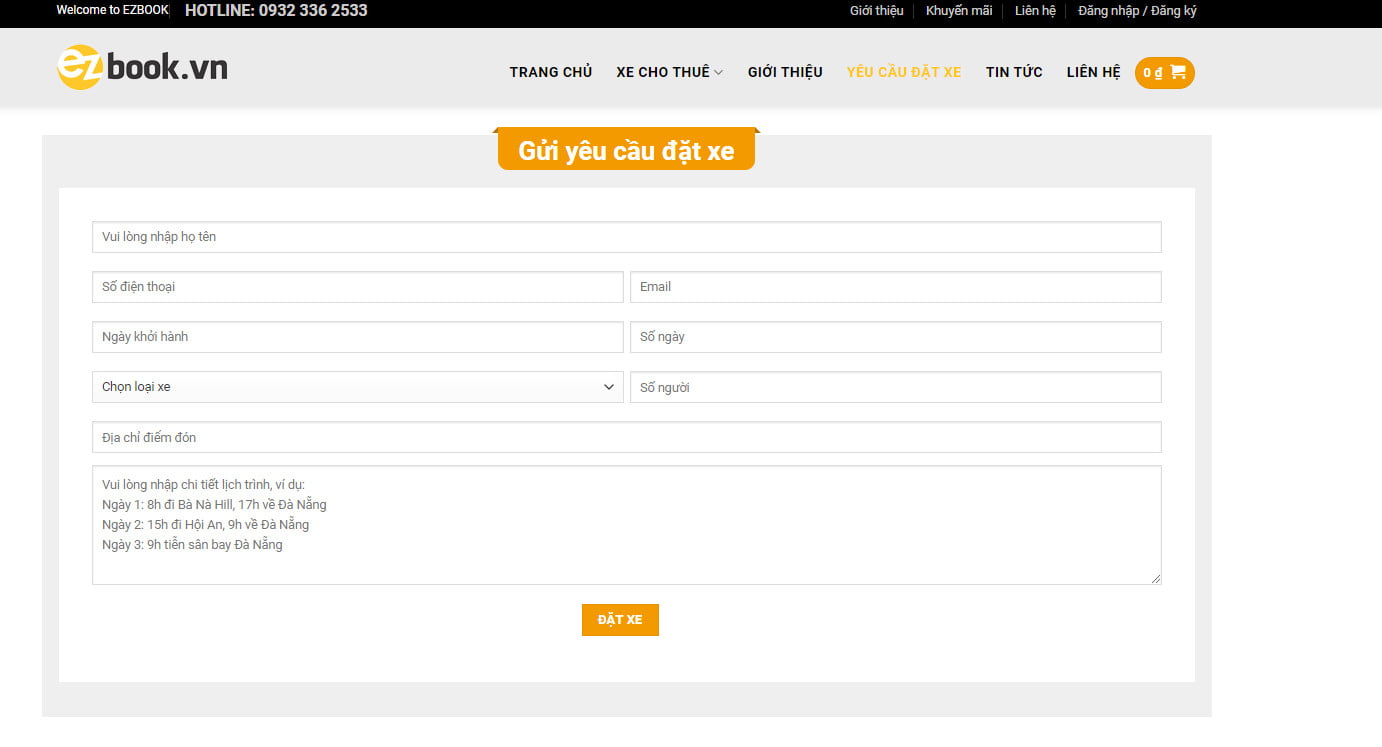1382x747 pixels.
Task: Focus the họ tên input field
Action: 626,237
